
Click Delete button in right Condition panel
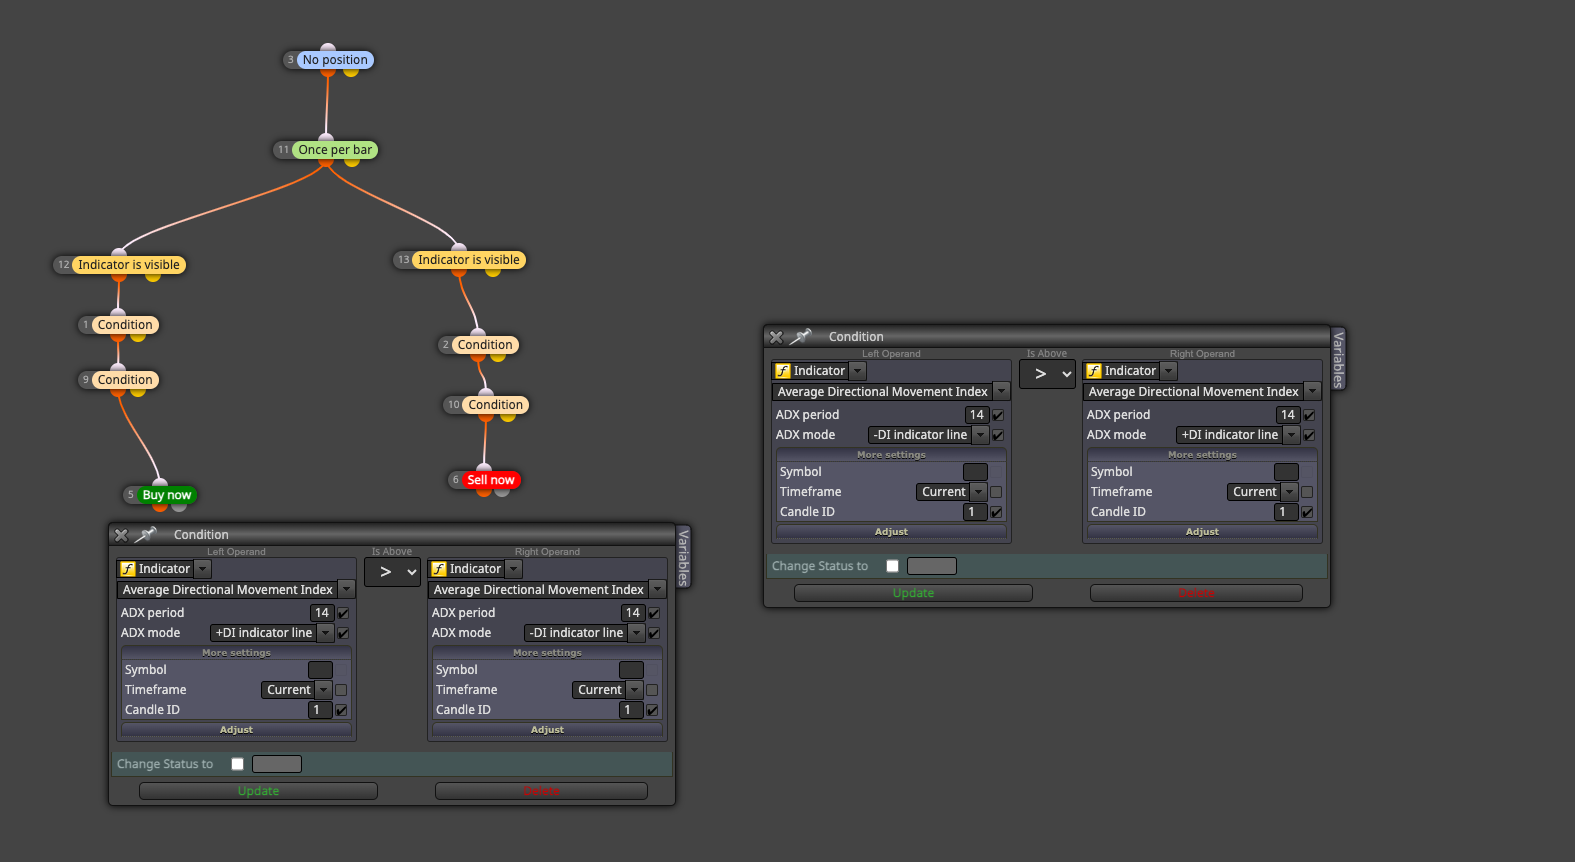[x=1196, y=593]
